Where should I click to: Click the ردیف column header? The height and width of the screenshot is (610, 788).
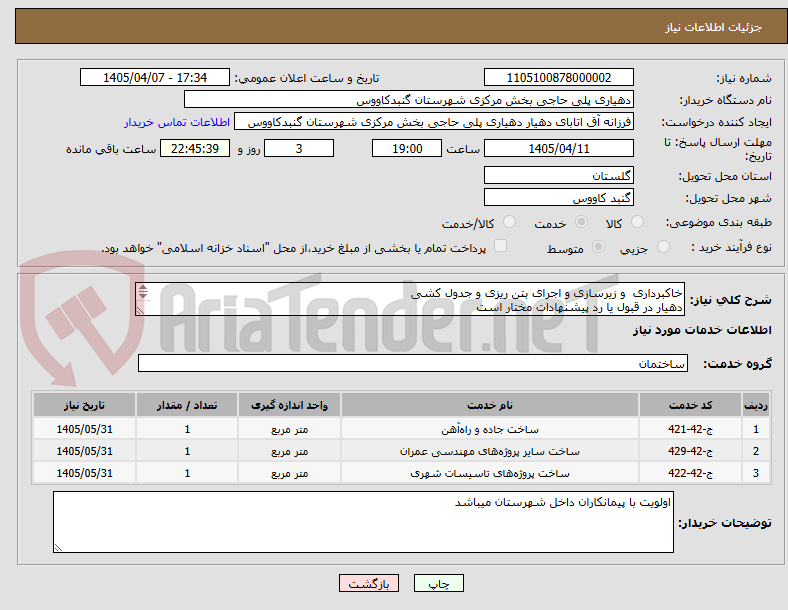point(756,405)
